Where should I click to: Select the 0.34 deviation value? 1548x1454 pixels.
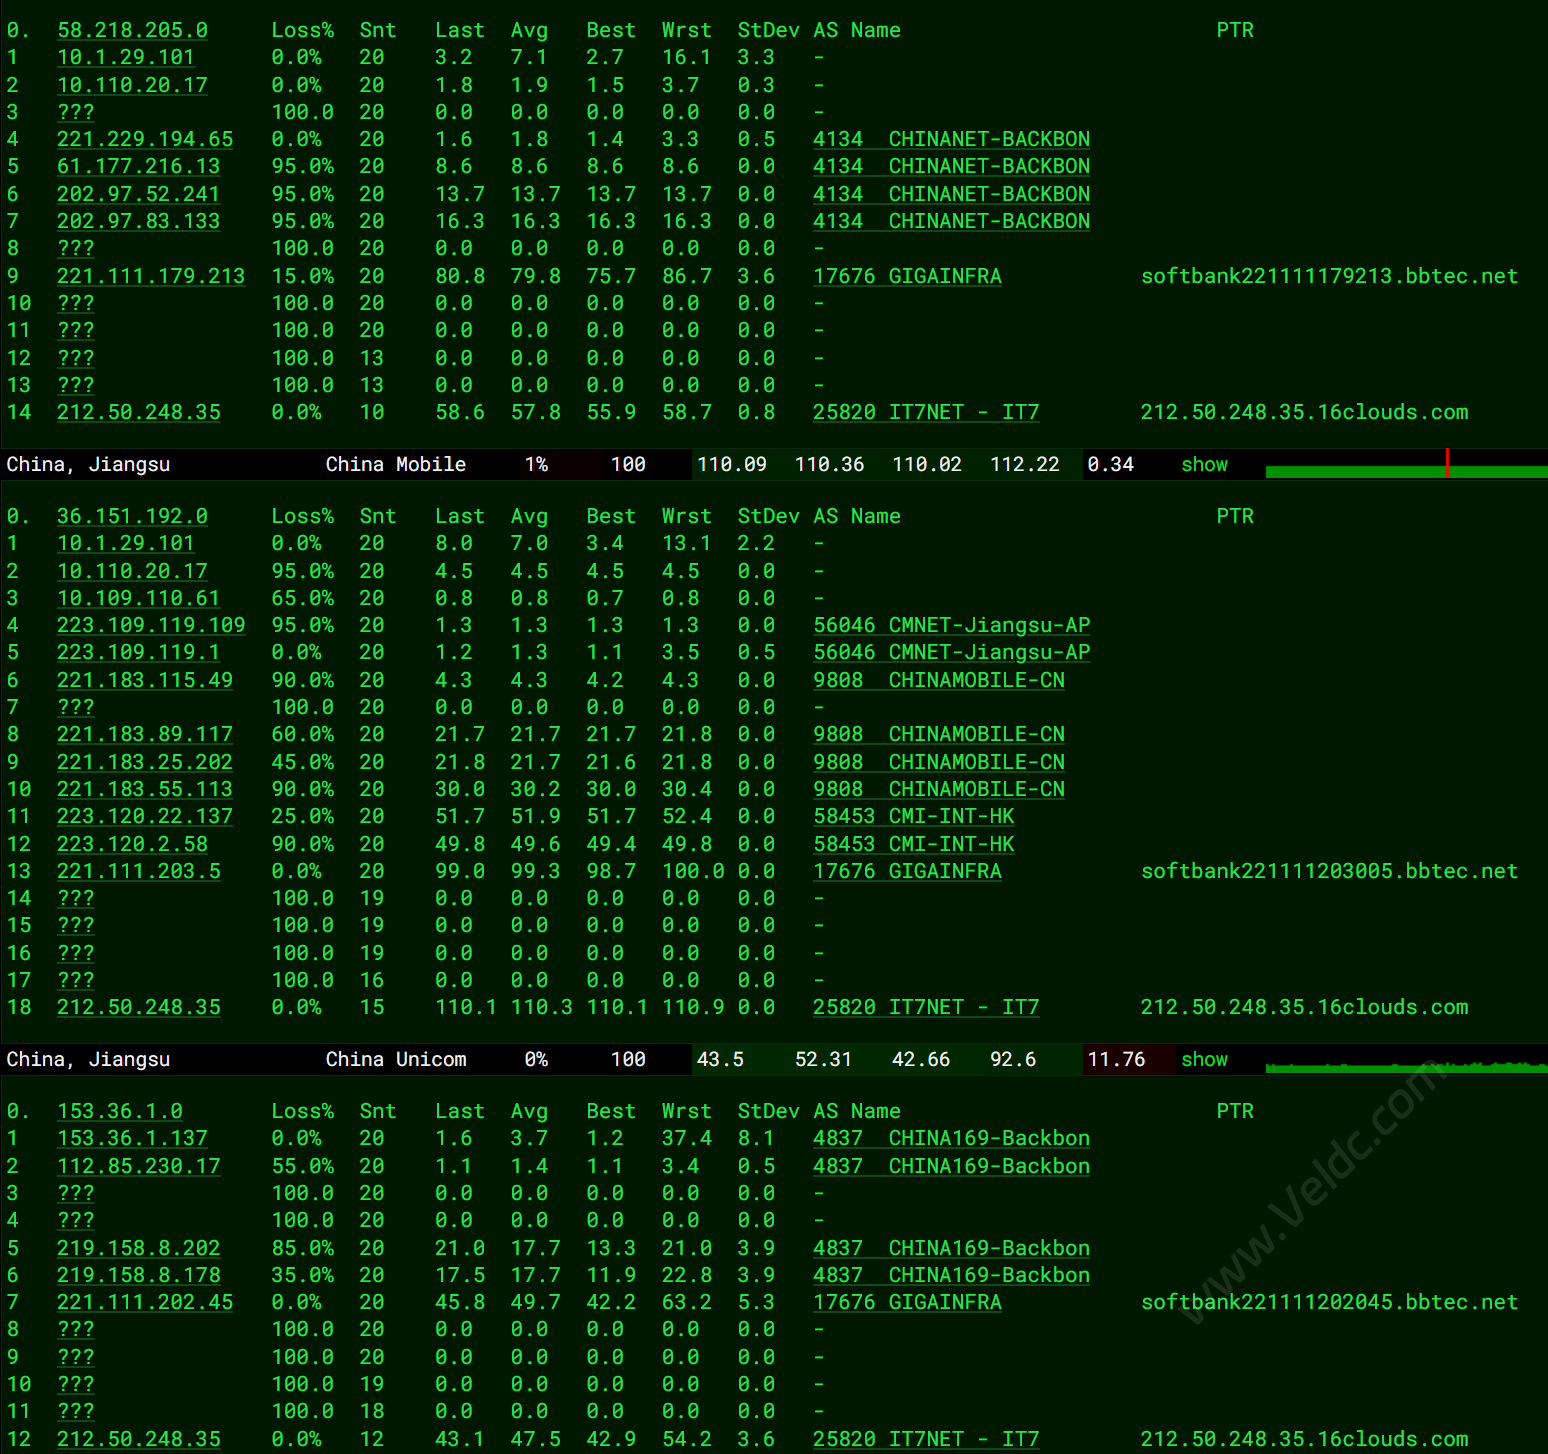[1110, 465]
